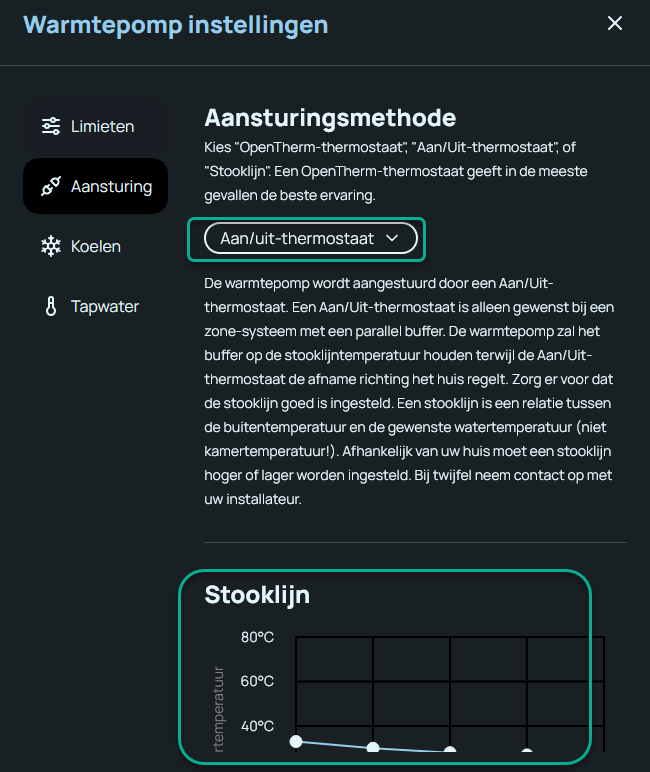Click the plug icon next to Aansturing
Viewport: 650px width, 772px height.
coord(51,187)
